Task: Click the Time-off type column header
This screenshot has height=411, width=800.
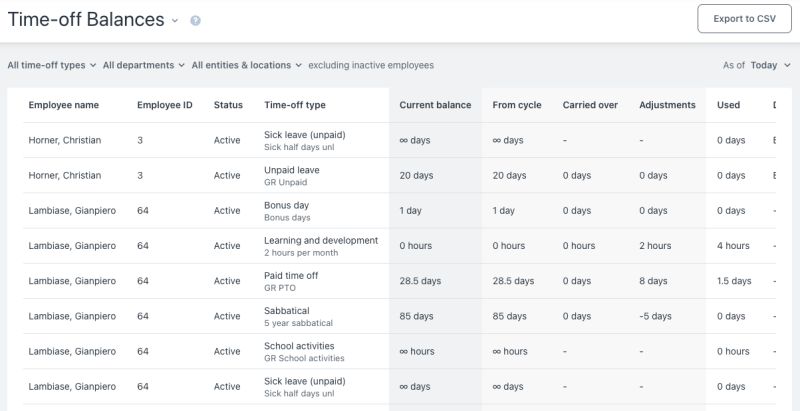Action: pyautogui.click(x=295, y=105)
